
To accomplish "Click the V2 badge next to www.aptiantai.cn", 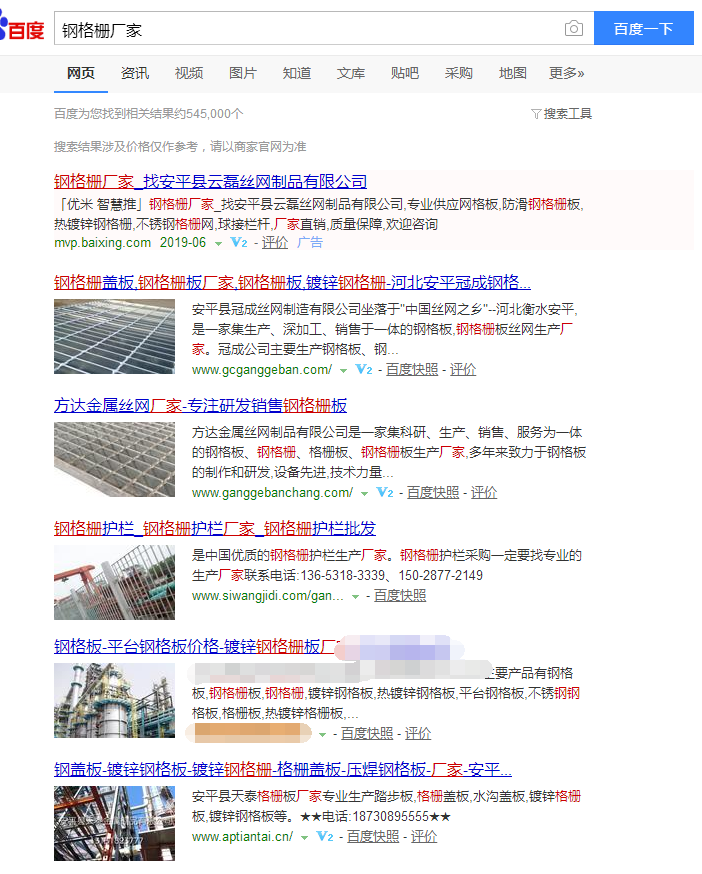I will click(x=325, y=837).
